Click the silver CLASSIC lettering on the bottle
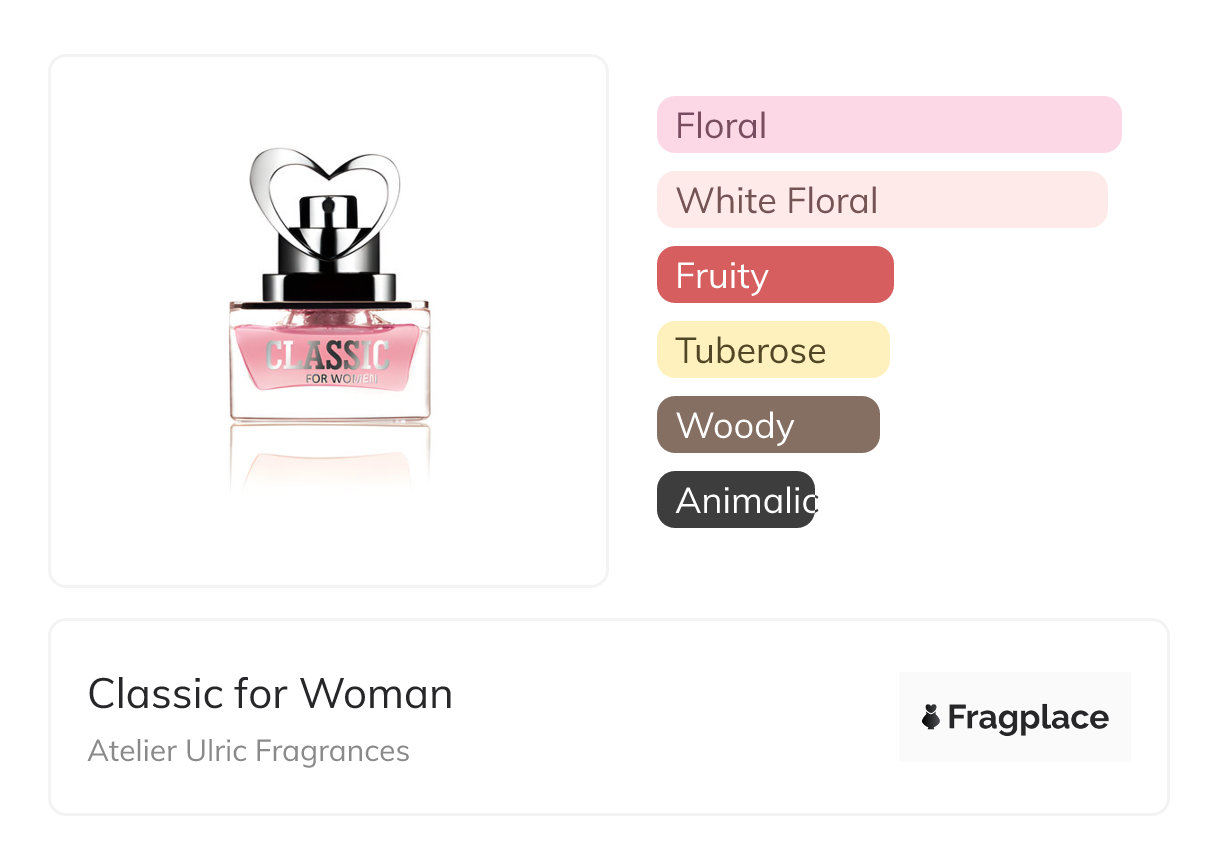The height and width of the screenshot is (864, 1218). point(327,357)
